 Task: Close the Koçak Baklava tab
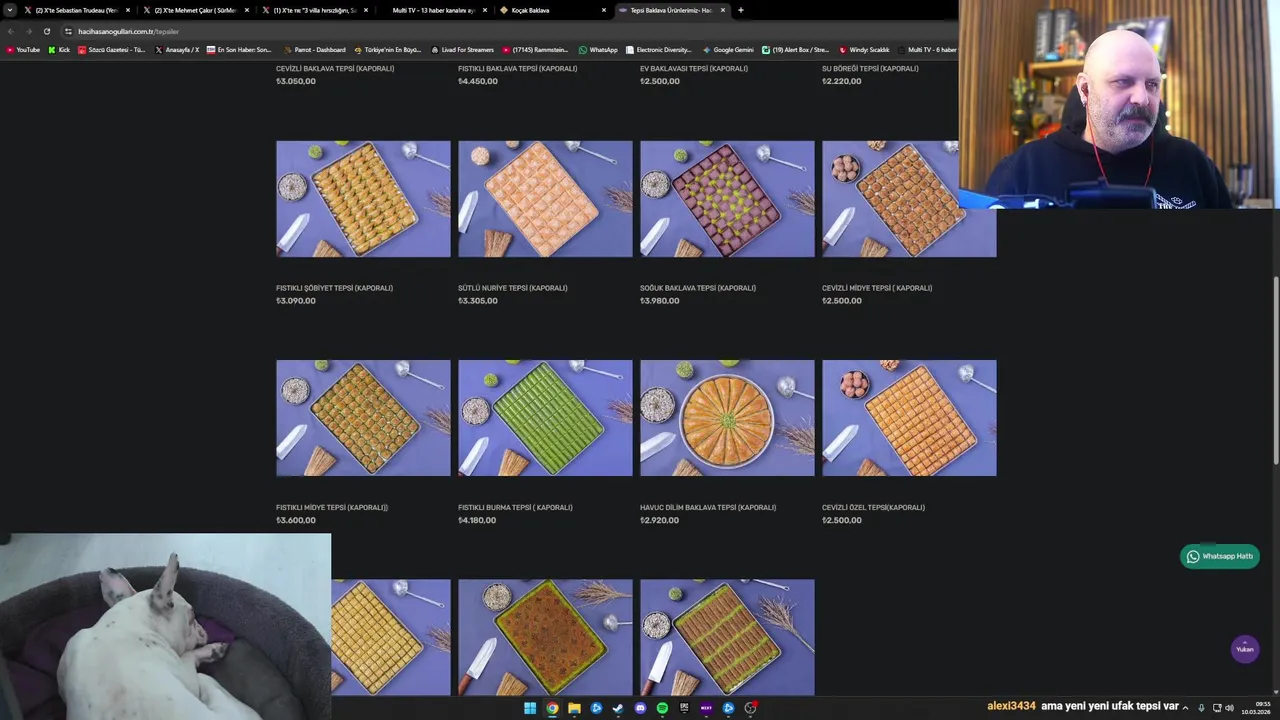tap(604, 10)
